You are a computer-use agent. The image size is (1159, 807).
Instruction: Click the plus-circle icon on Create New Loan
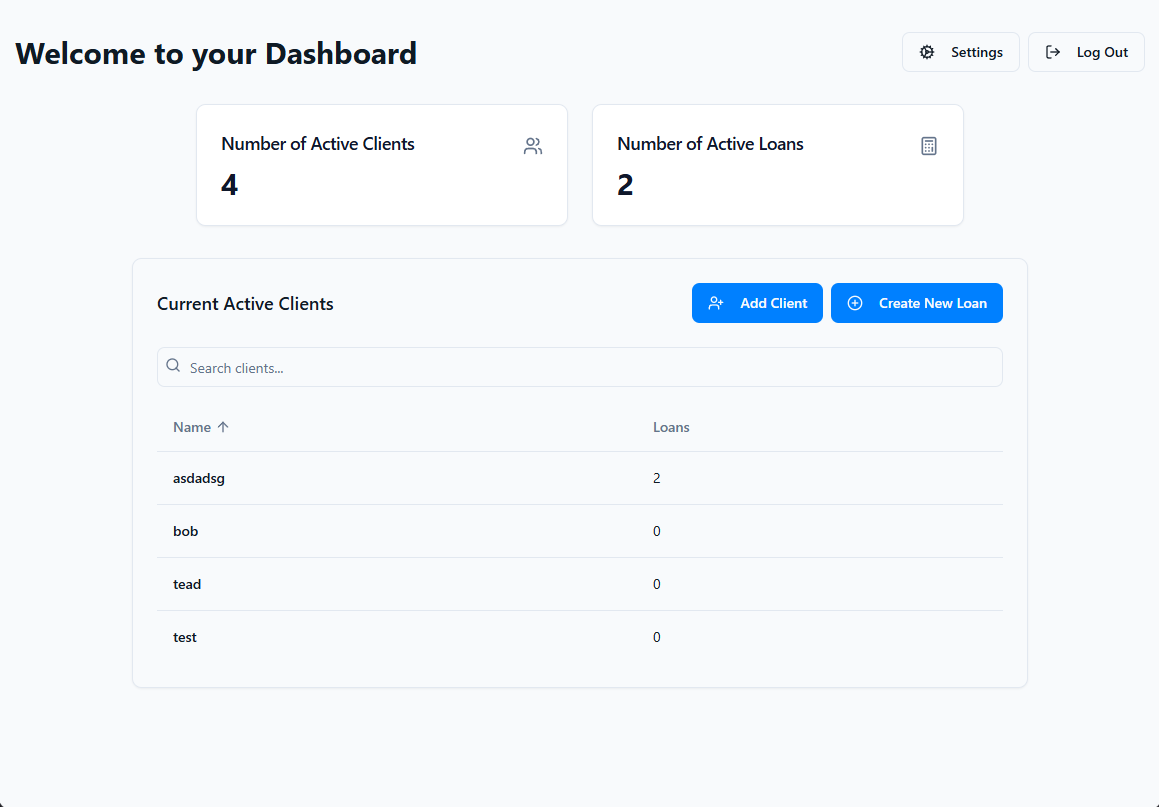pyautogui.click(x=854, y=303)
